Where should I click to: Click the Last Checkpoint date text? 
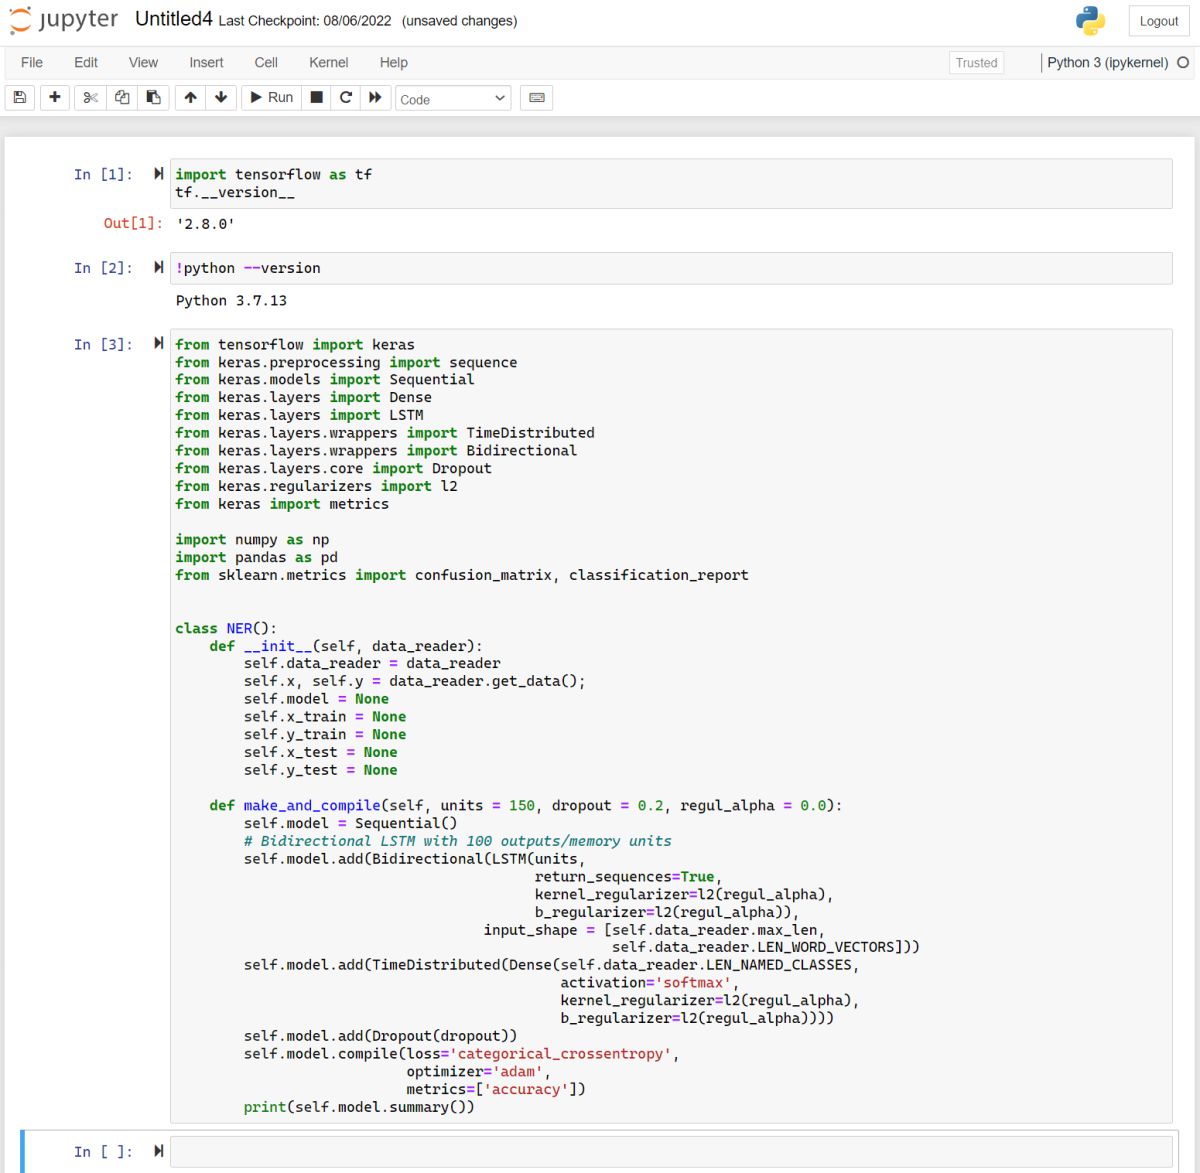point(305,21)
